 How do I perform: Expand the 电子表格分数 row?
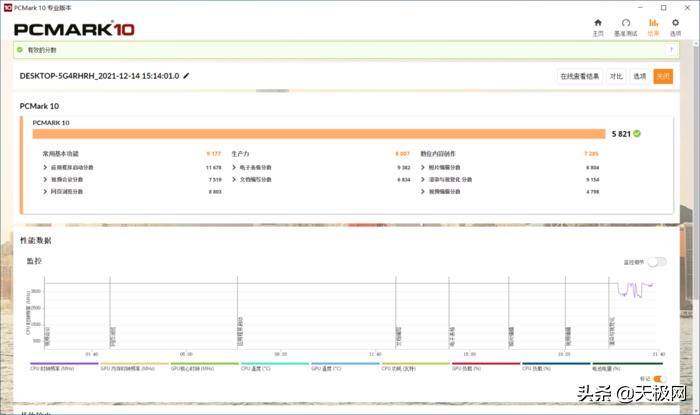point(234,167)
